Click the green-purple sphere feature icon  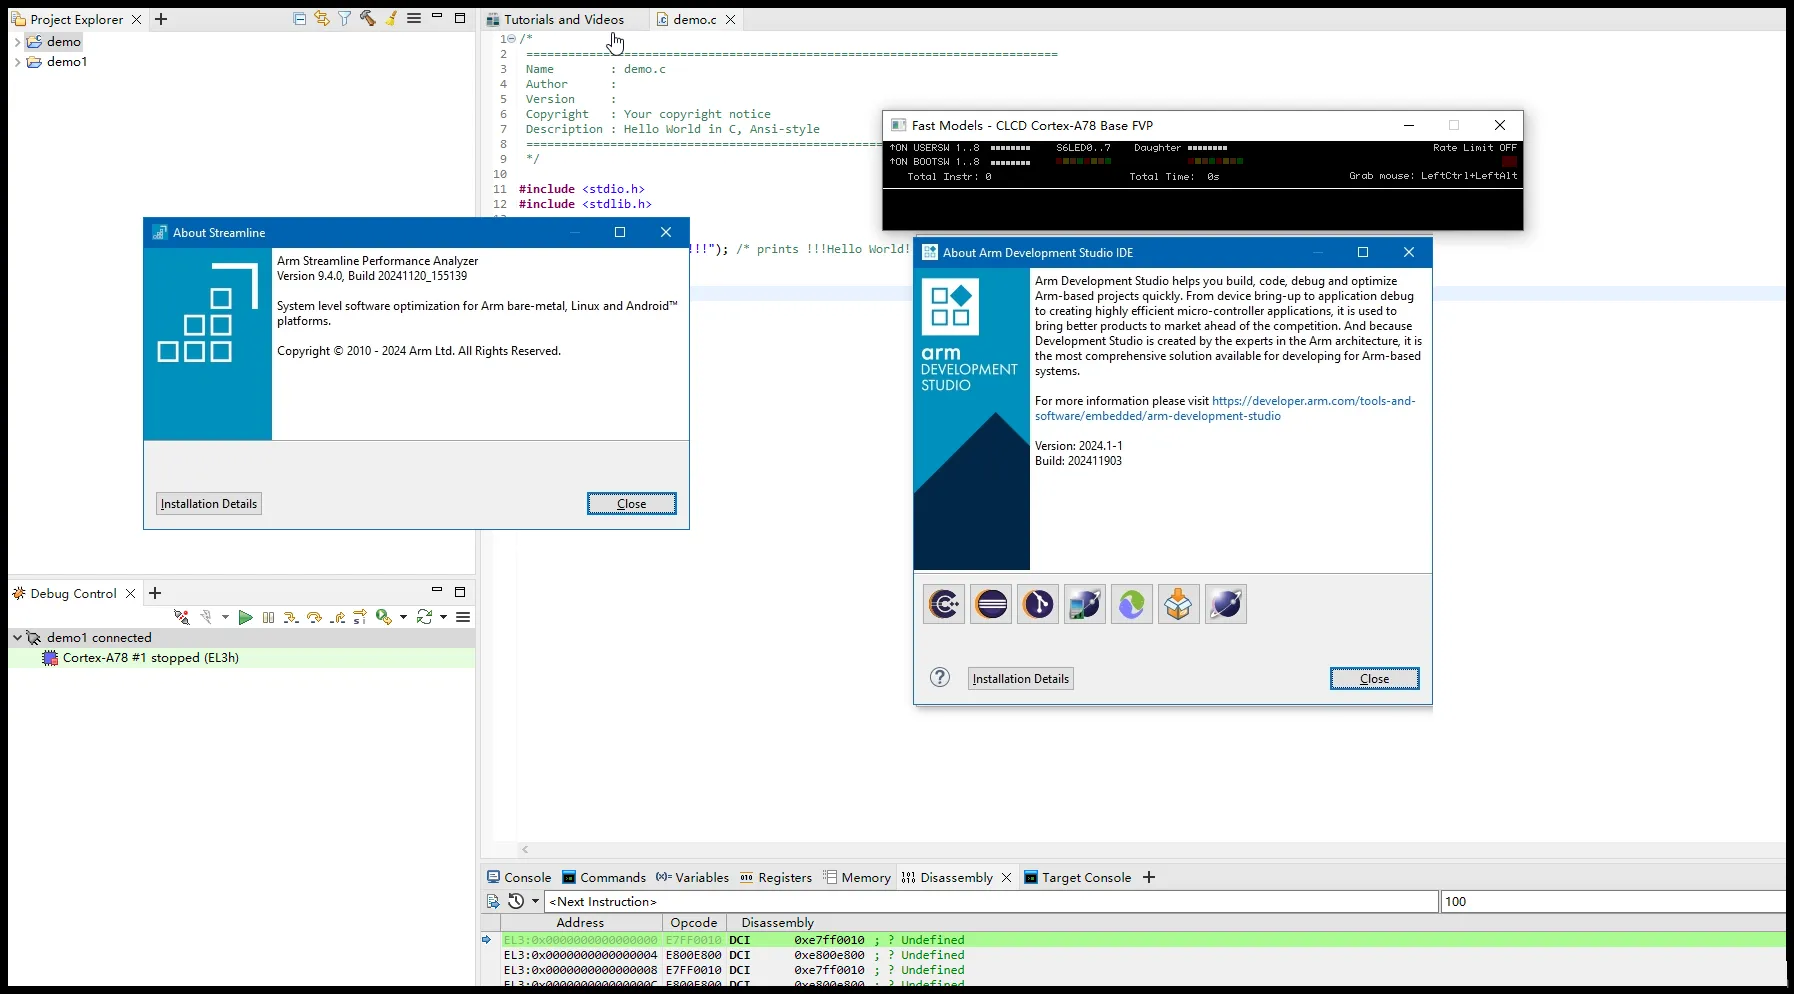coord(1132,604)
